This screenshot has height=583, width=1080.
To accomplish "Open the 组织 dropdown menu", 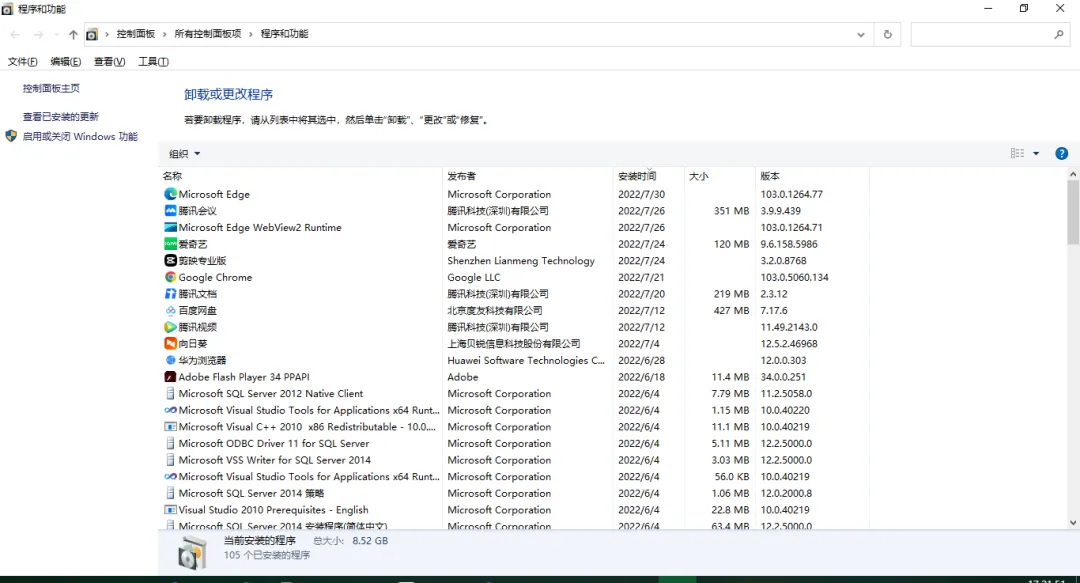I will coord(184,153).
